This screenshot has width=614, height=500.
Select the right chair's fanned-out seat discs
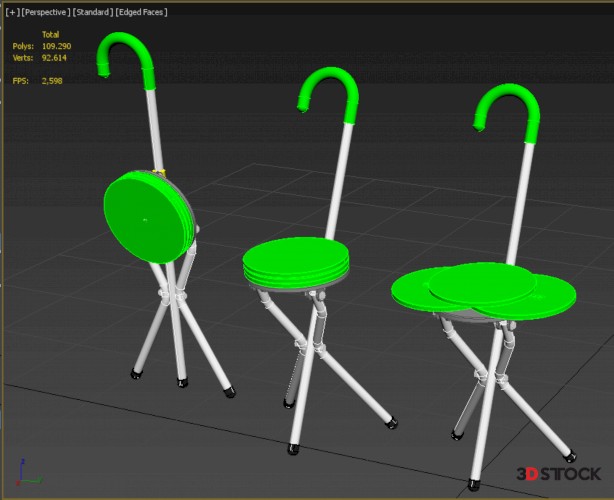pyautogui.click(x=484, y=291)
